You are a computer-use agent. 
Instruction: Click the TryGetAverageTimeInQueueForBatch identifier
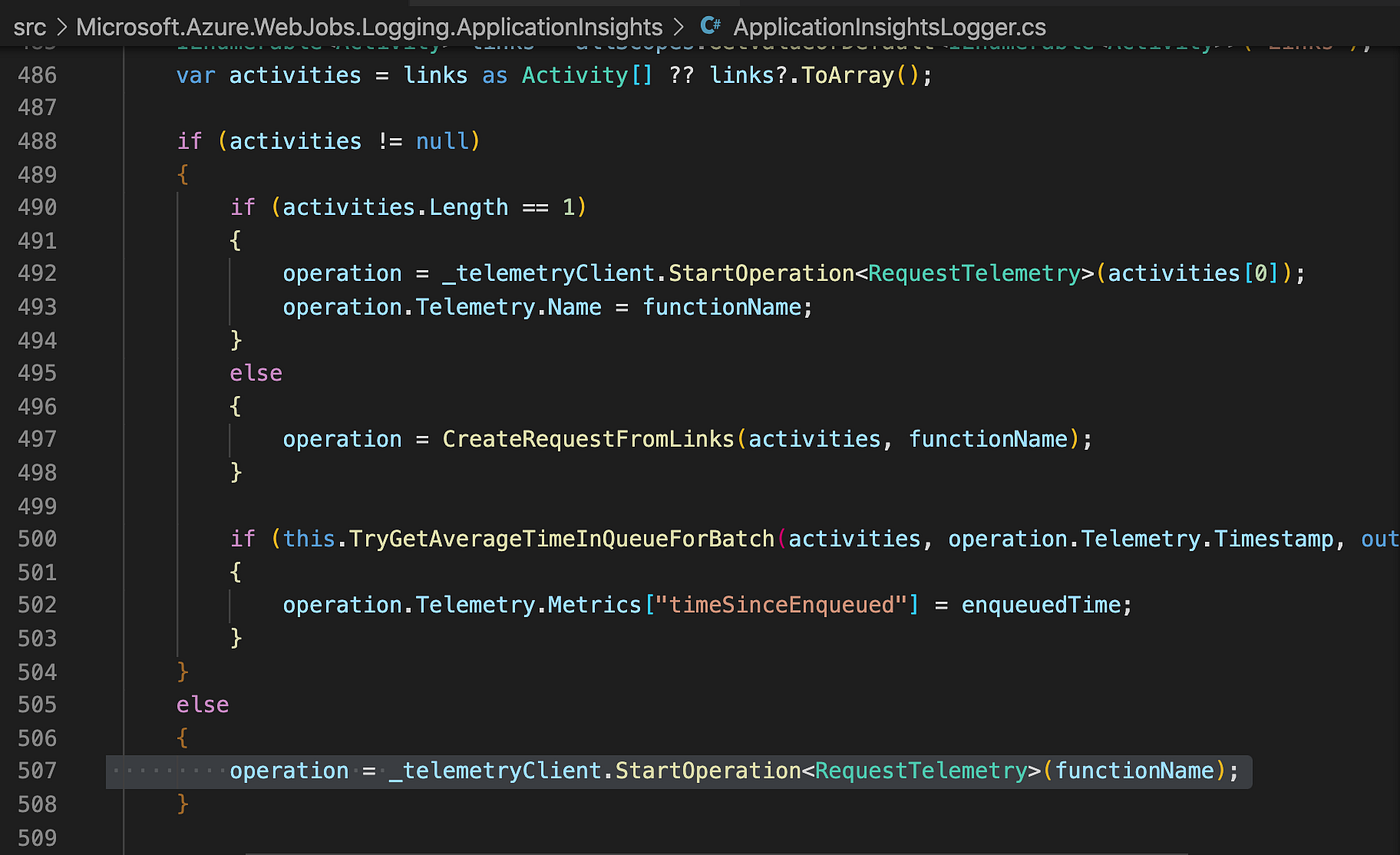(560, 538)
